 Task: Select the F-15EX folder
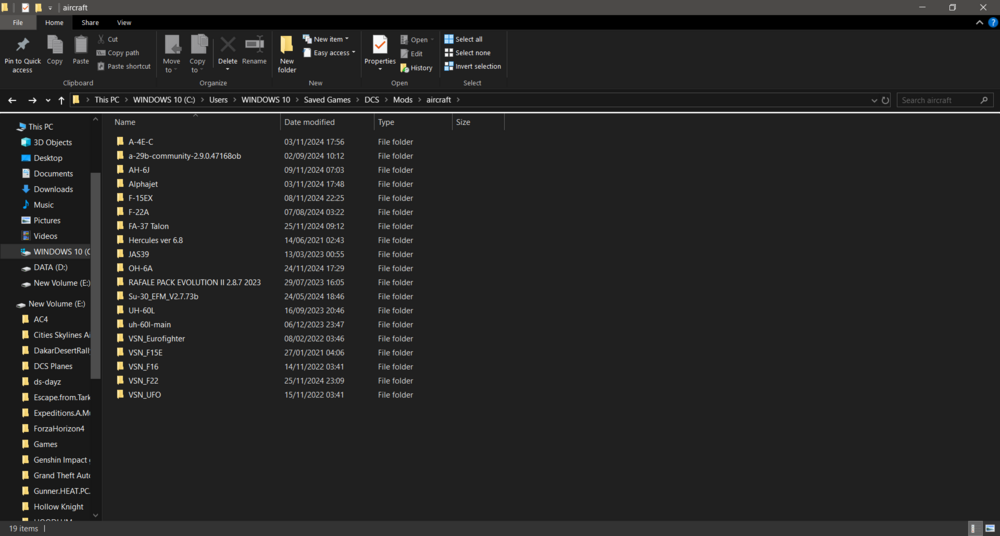click(x=140, y=198)
